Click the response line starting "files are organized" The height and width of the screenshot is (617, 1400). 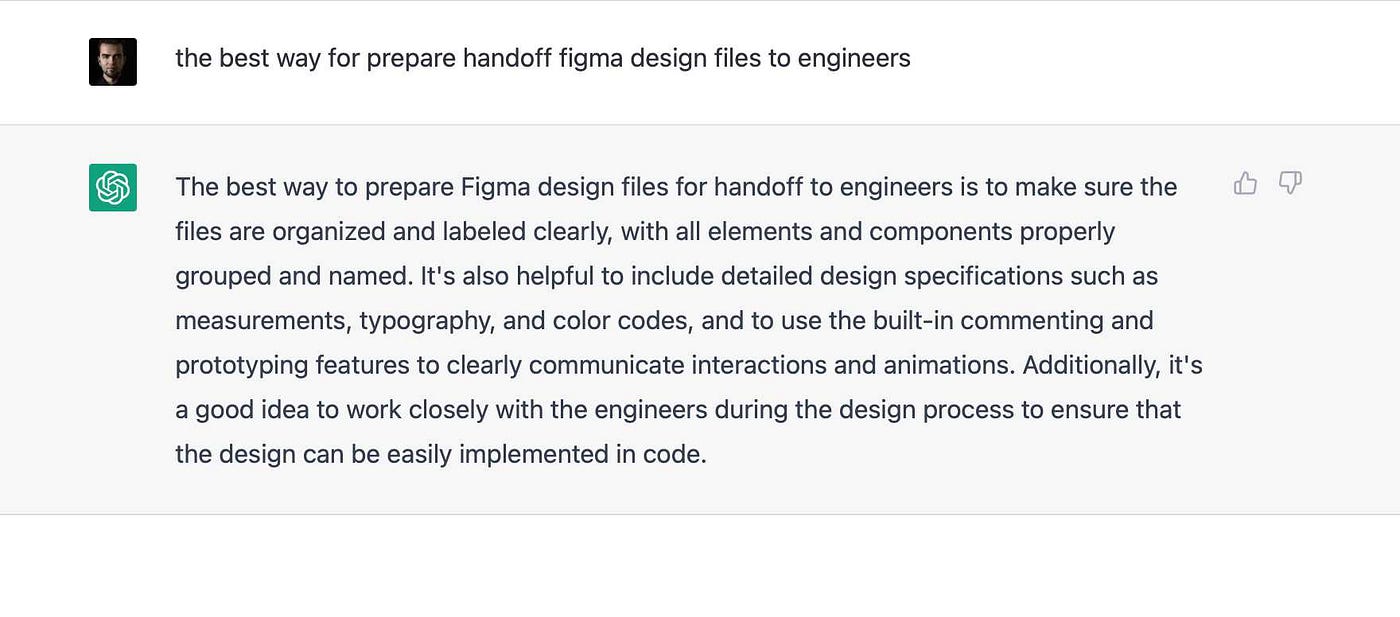coord(645,232)
